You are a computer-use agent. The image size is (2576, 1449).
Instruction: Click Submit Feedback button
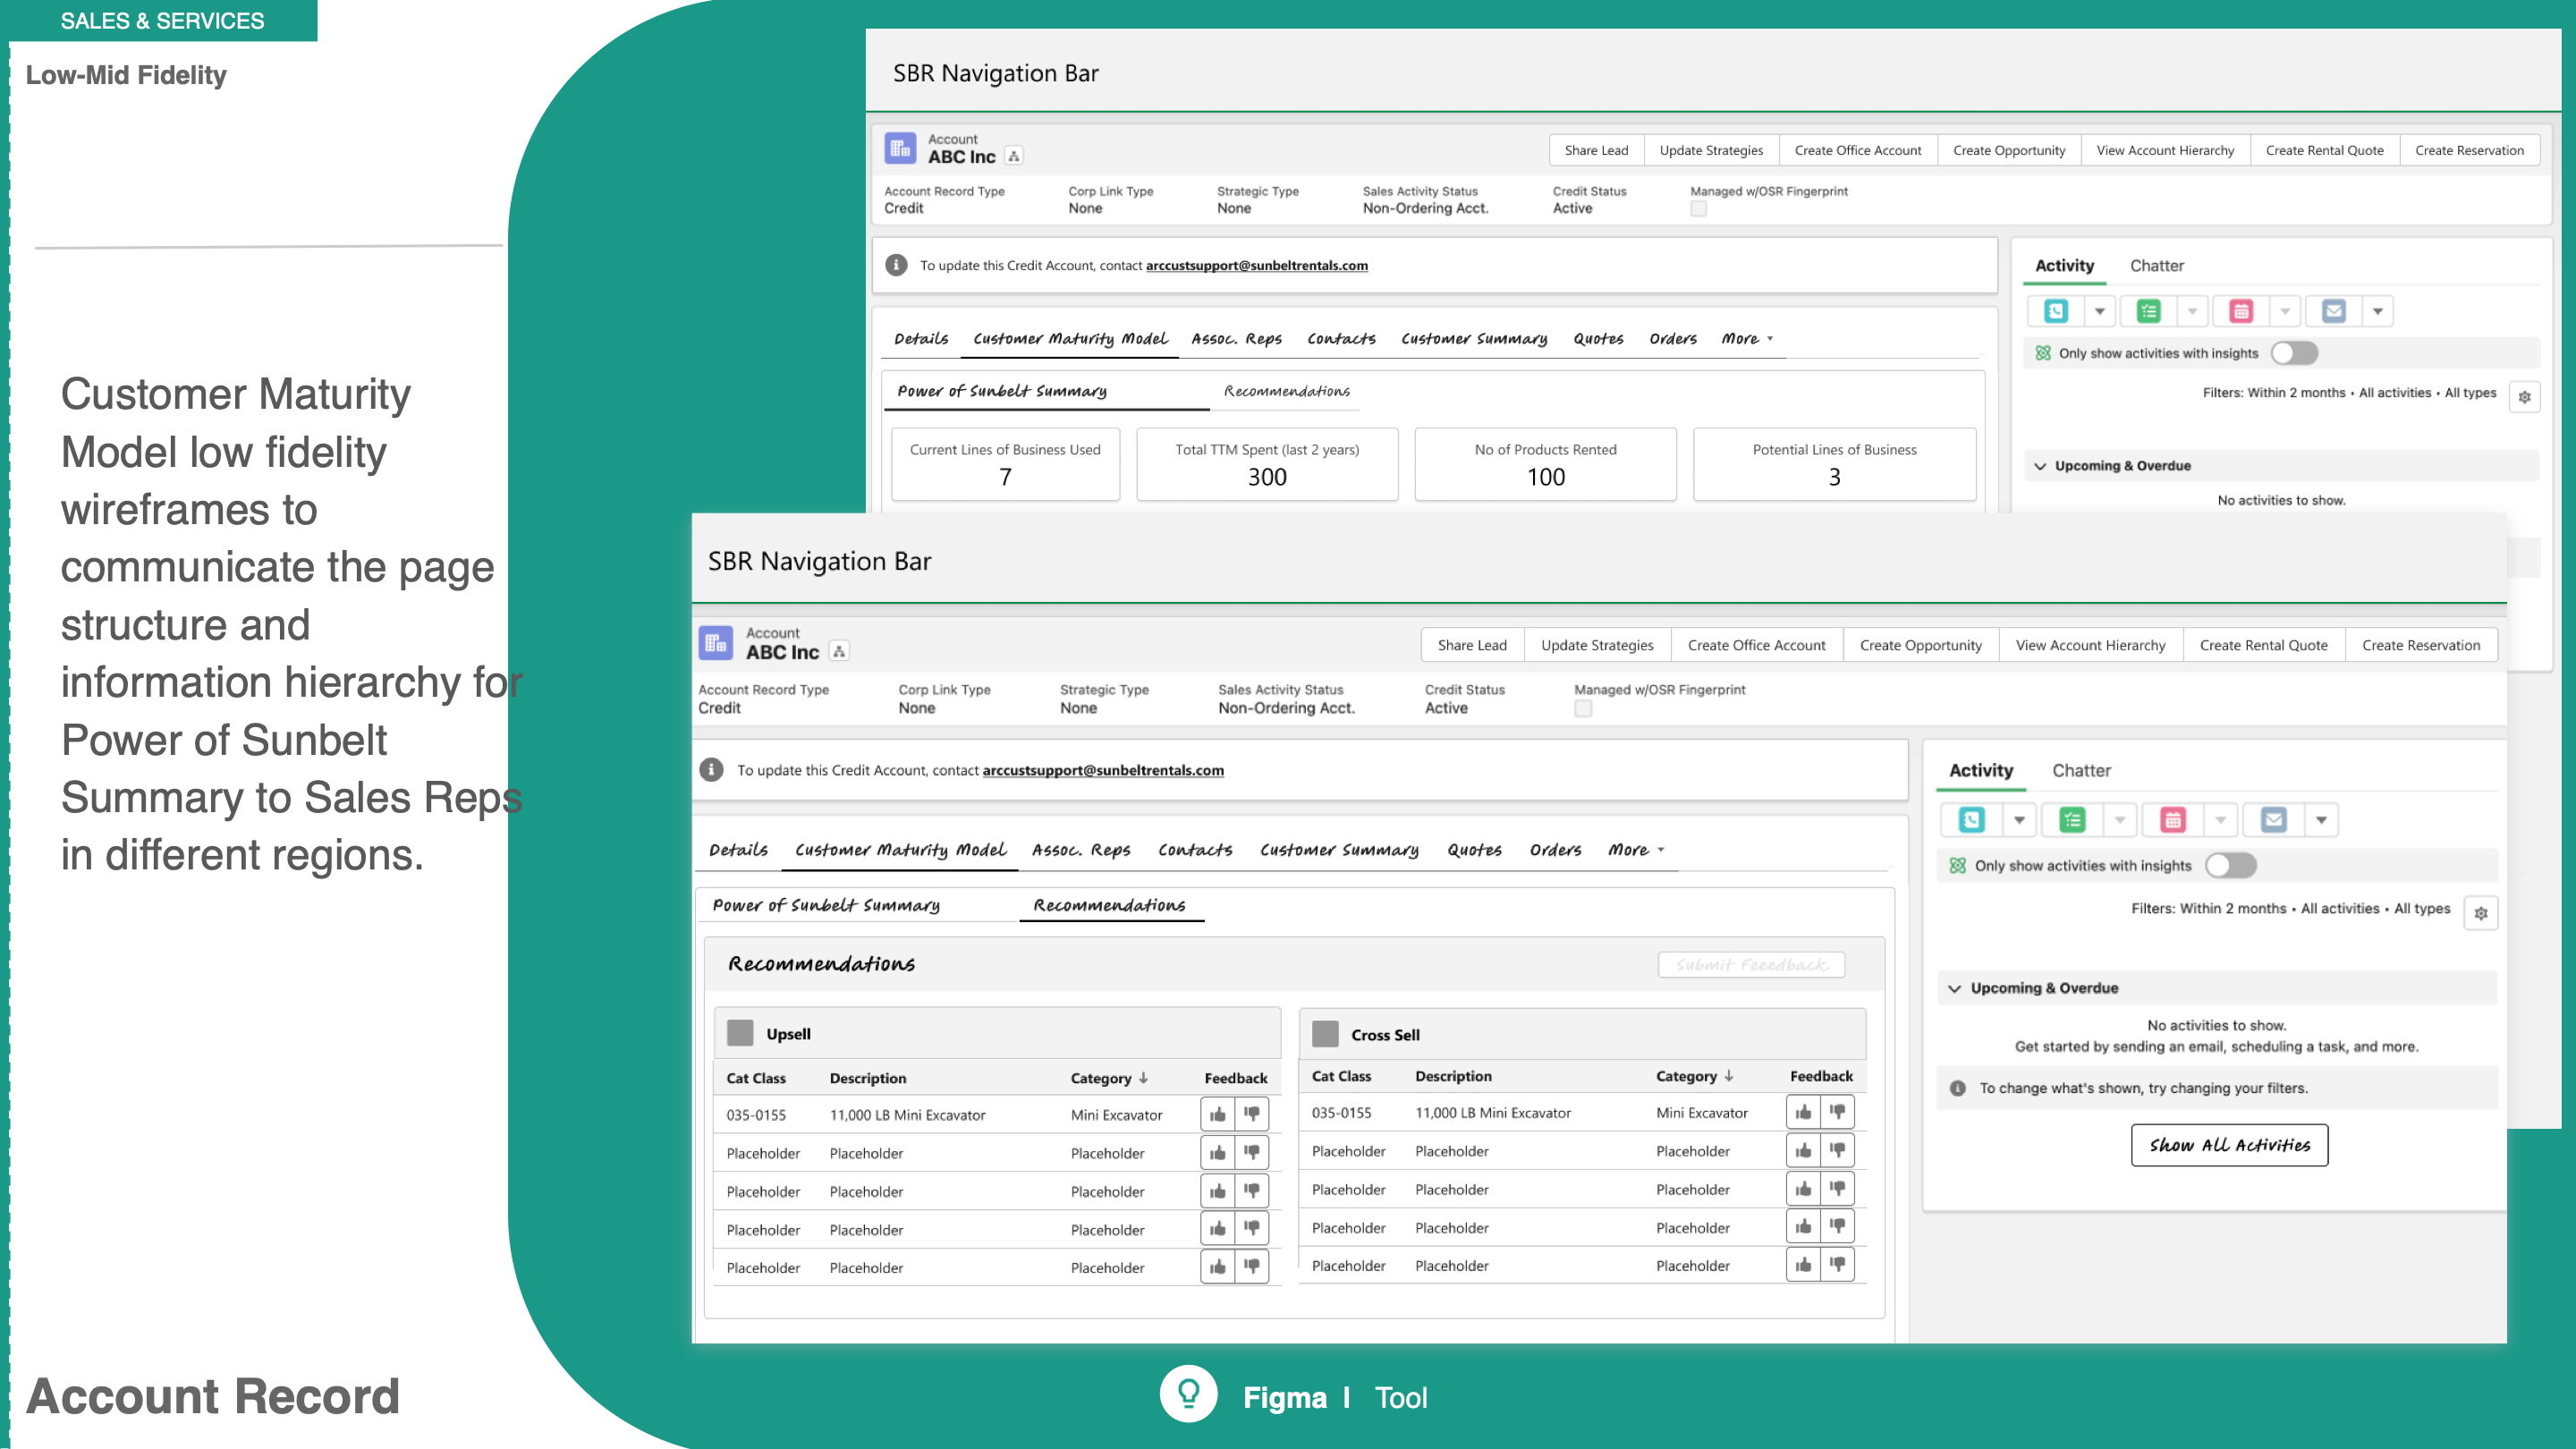(x=1751, y=964)
